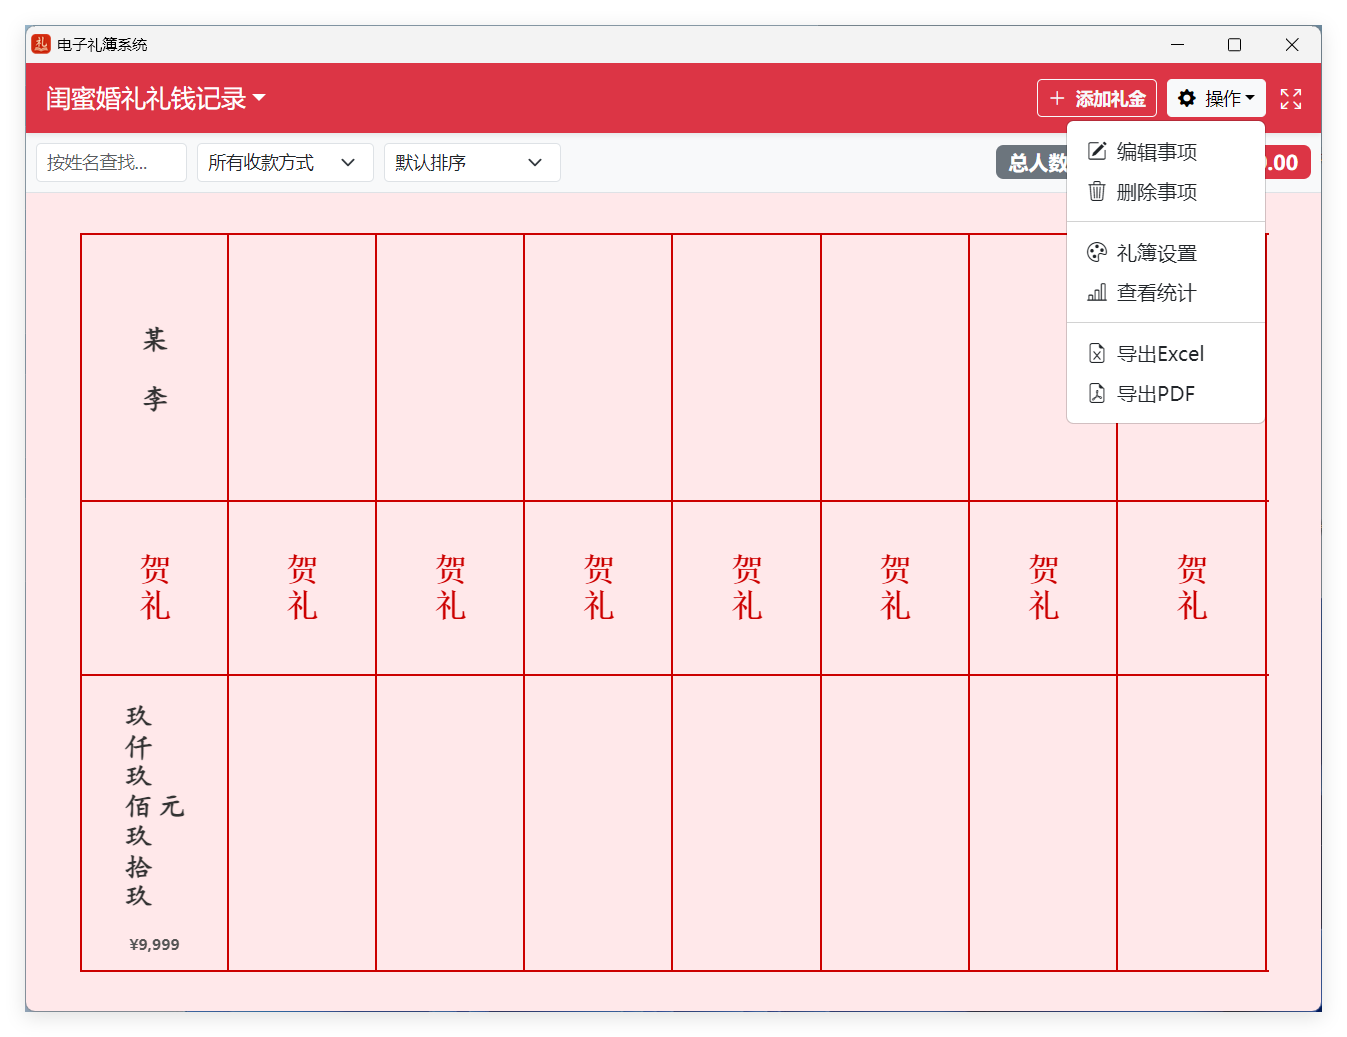Image resolution: width=1347 pixels, height=1037 pixels.
Task: Click the PDF file icon beside 导出PDF
Action: [1097, 393]
